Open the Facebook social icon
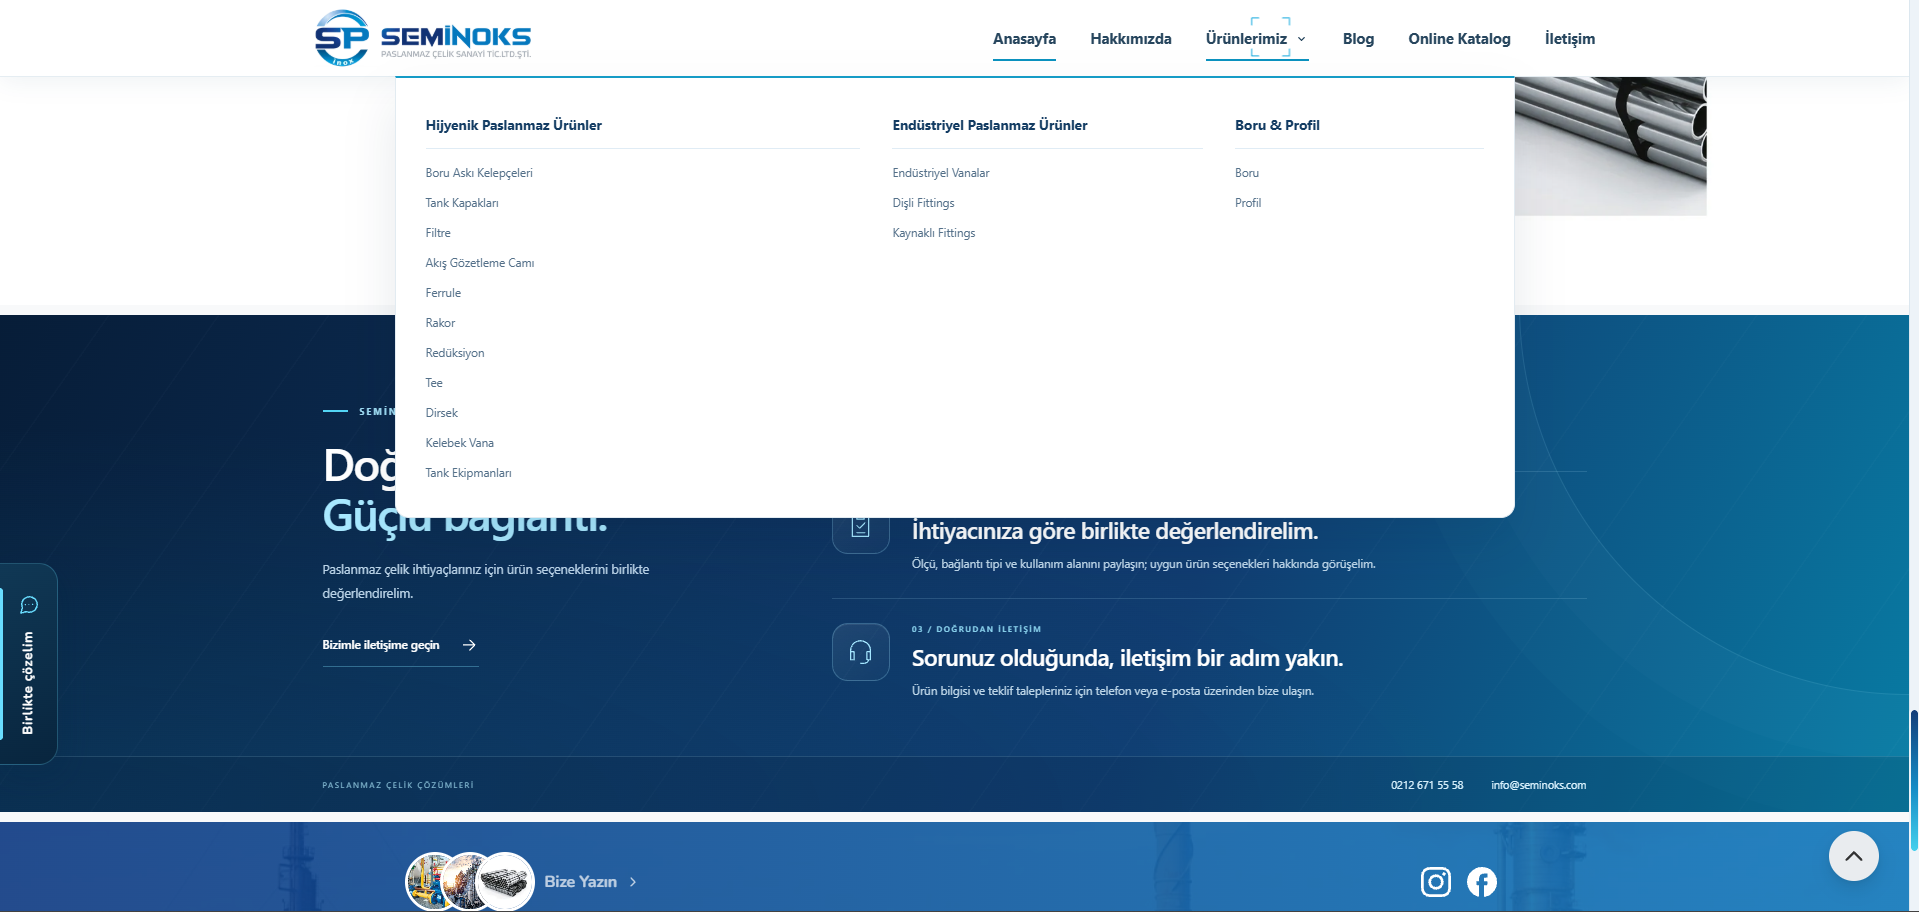The width and height of the screenshot is (1919, 912). (x=1481, y=882)
